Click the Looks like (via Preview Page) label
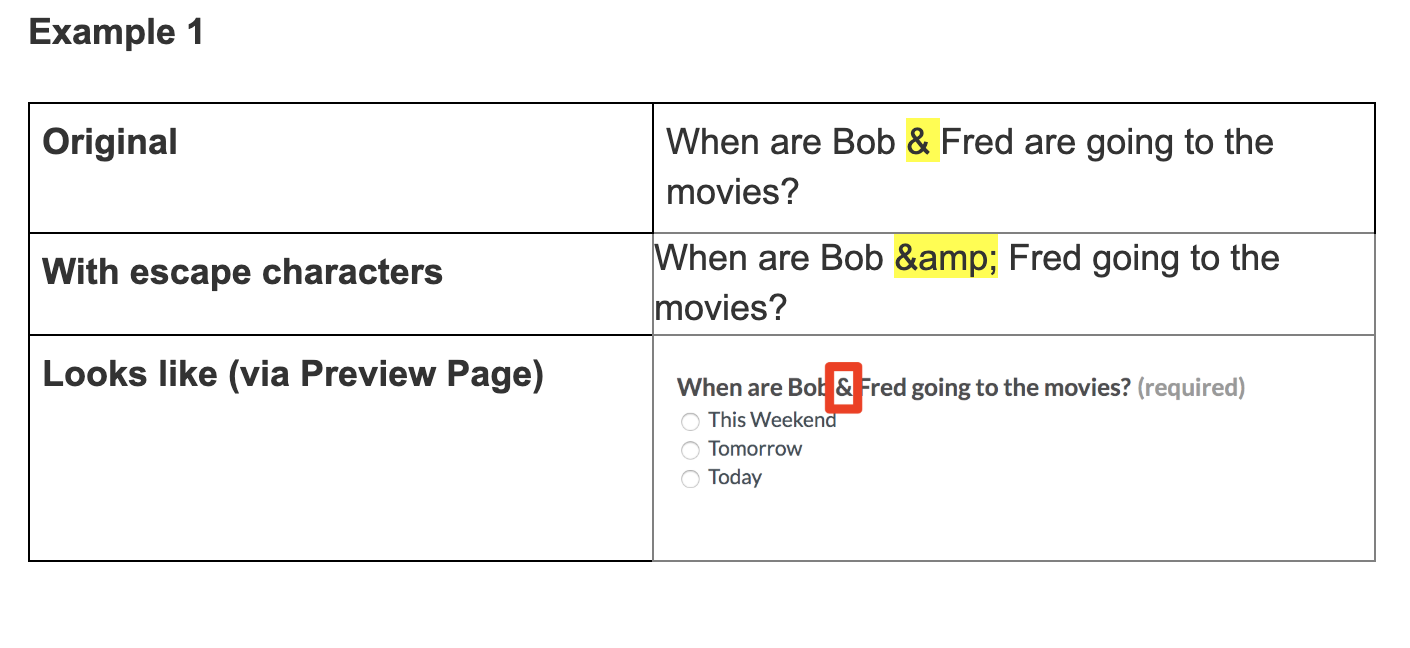Screen dimensions: 1410x648 pos(292,374)
